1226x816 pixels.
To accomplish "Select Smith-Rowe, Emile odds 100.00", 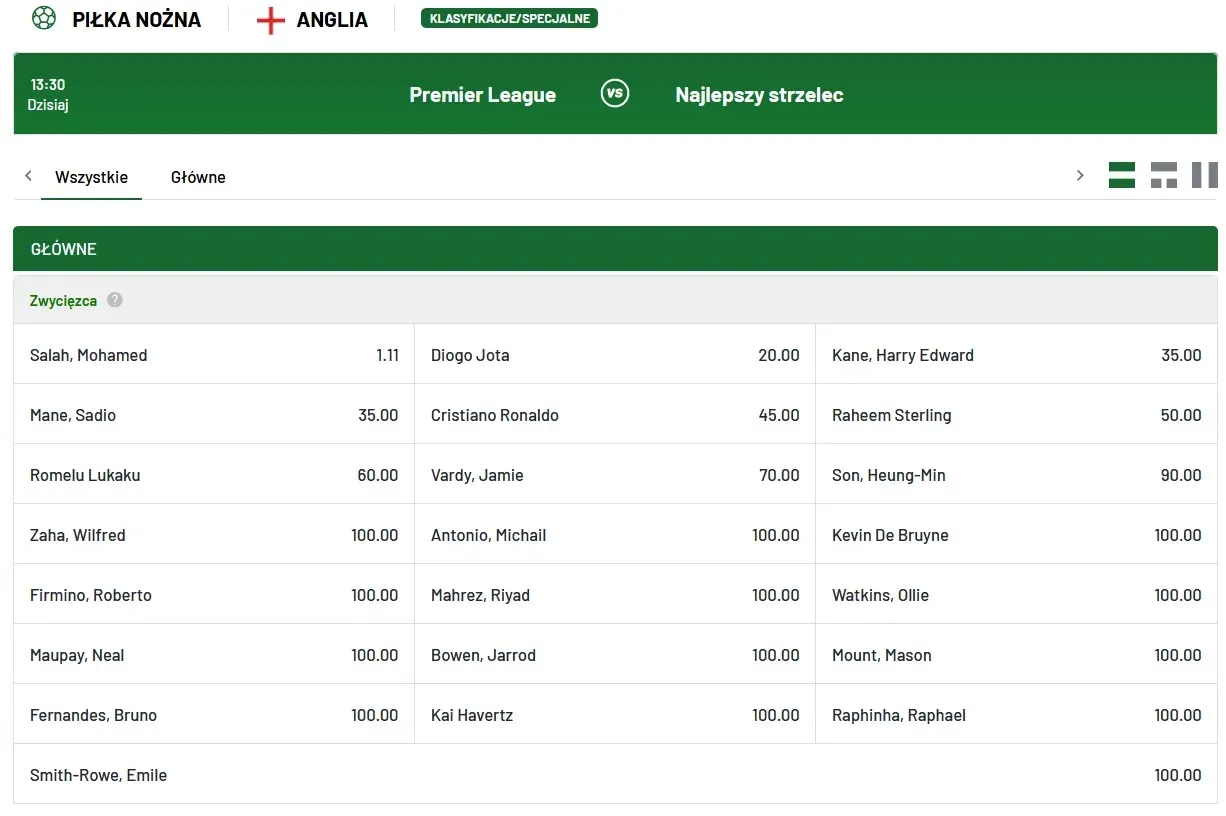I will coord(615,774).
